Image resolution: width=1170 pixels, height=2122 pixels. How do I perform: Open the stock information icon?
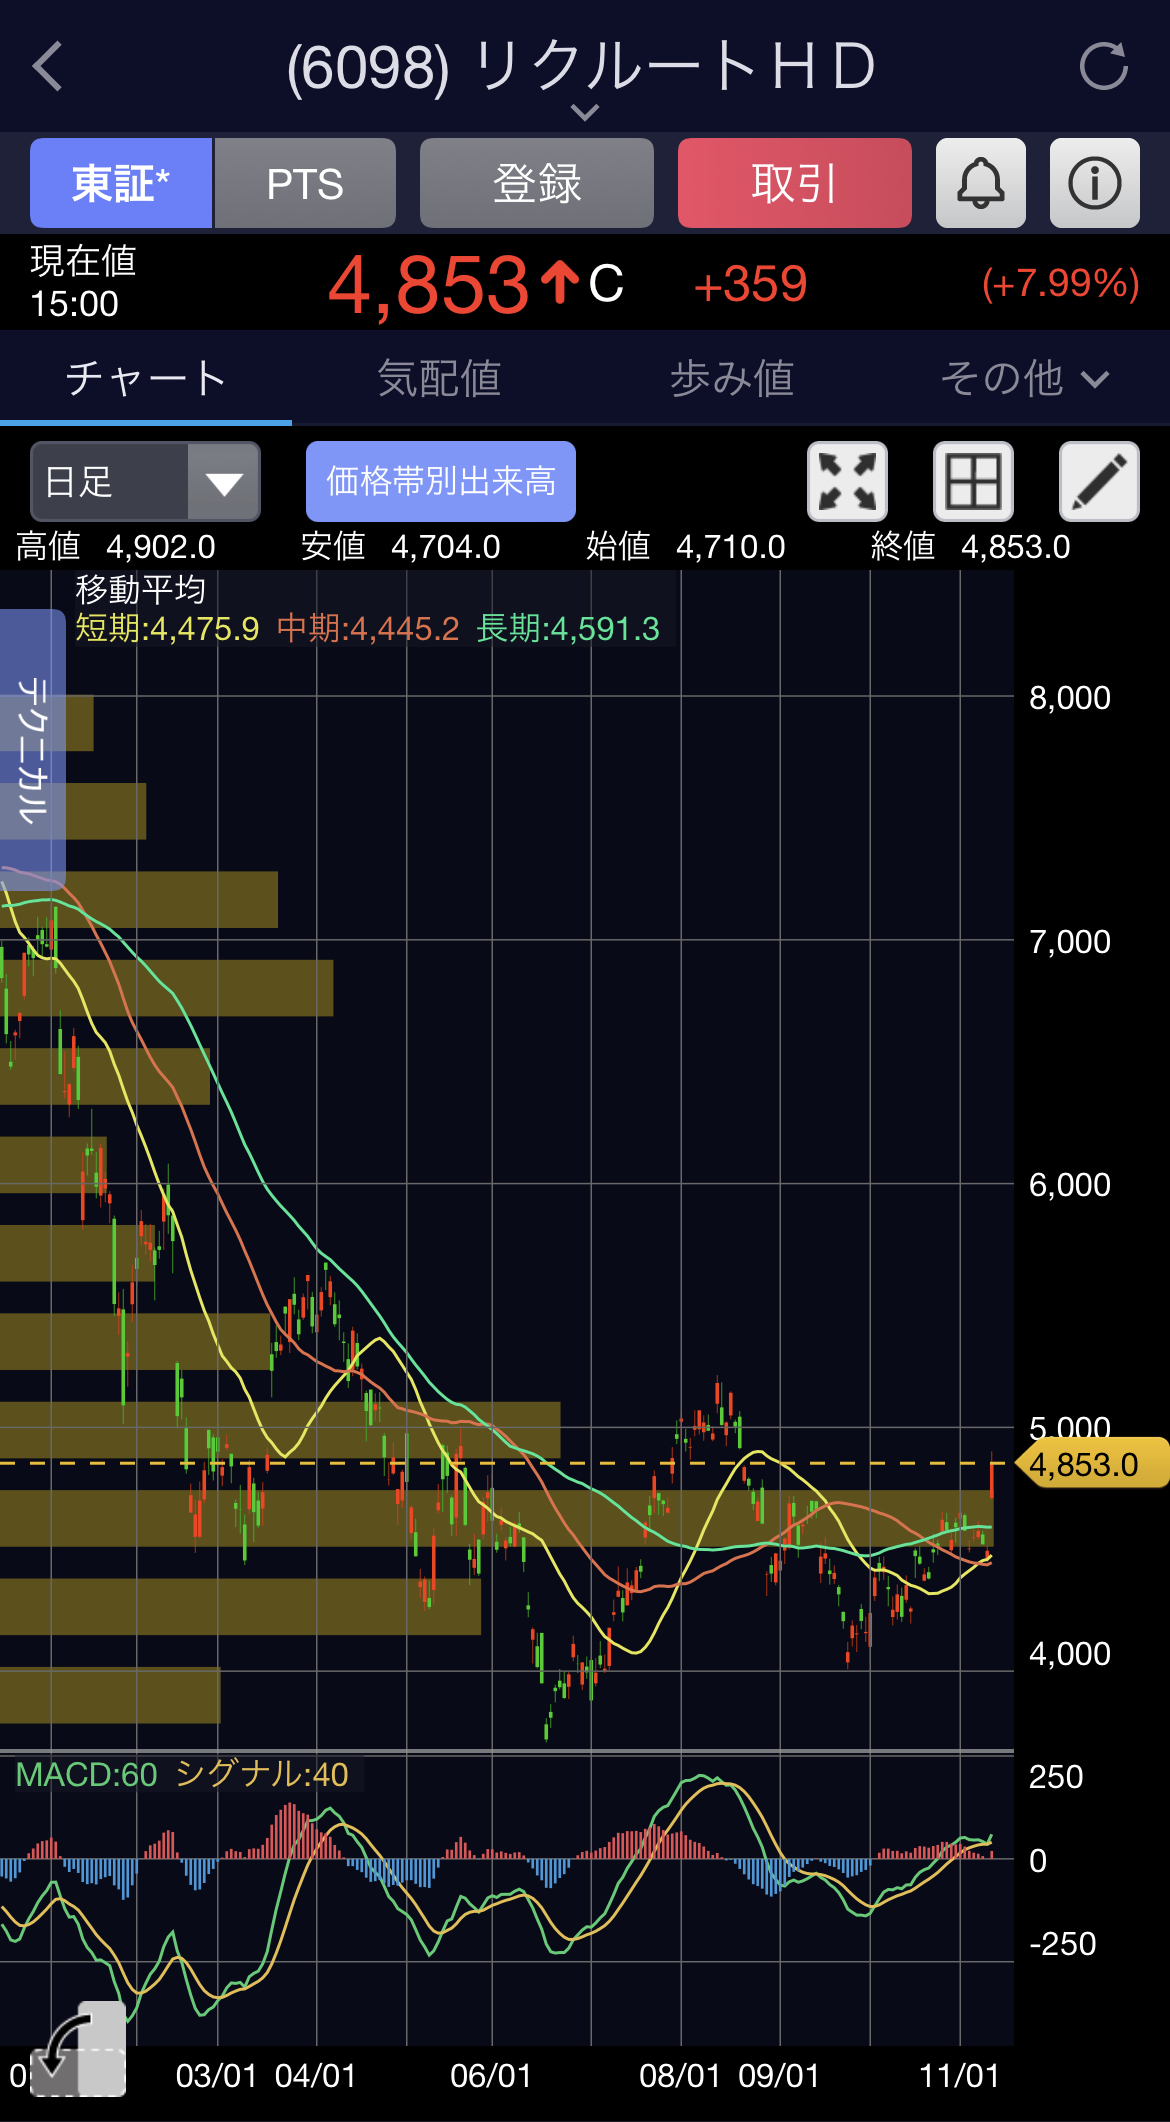[1095, 183]
